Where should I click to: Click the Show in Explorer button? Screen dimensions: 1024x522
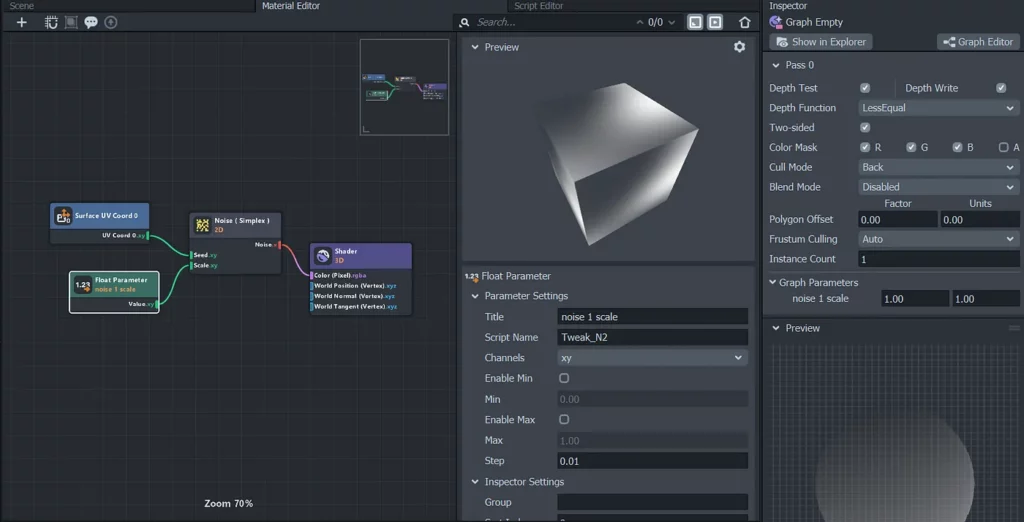pos(821,42)
